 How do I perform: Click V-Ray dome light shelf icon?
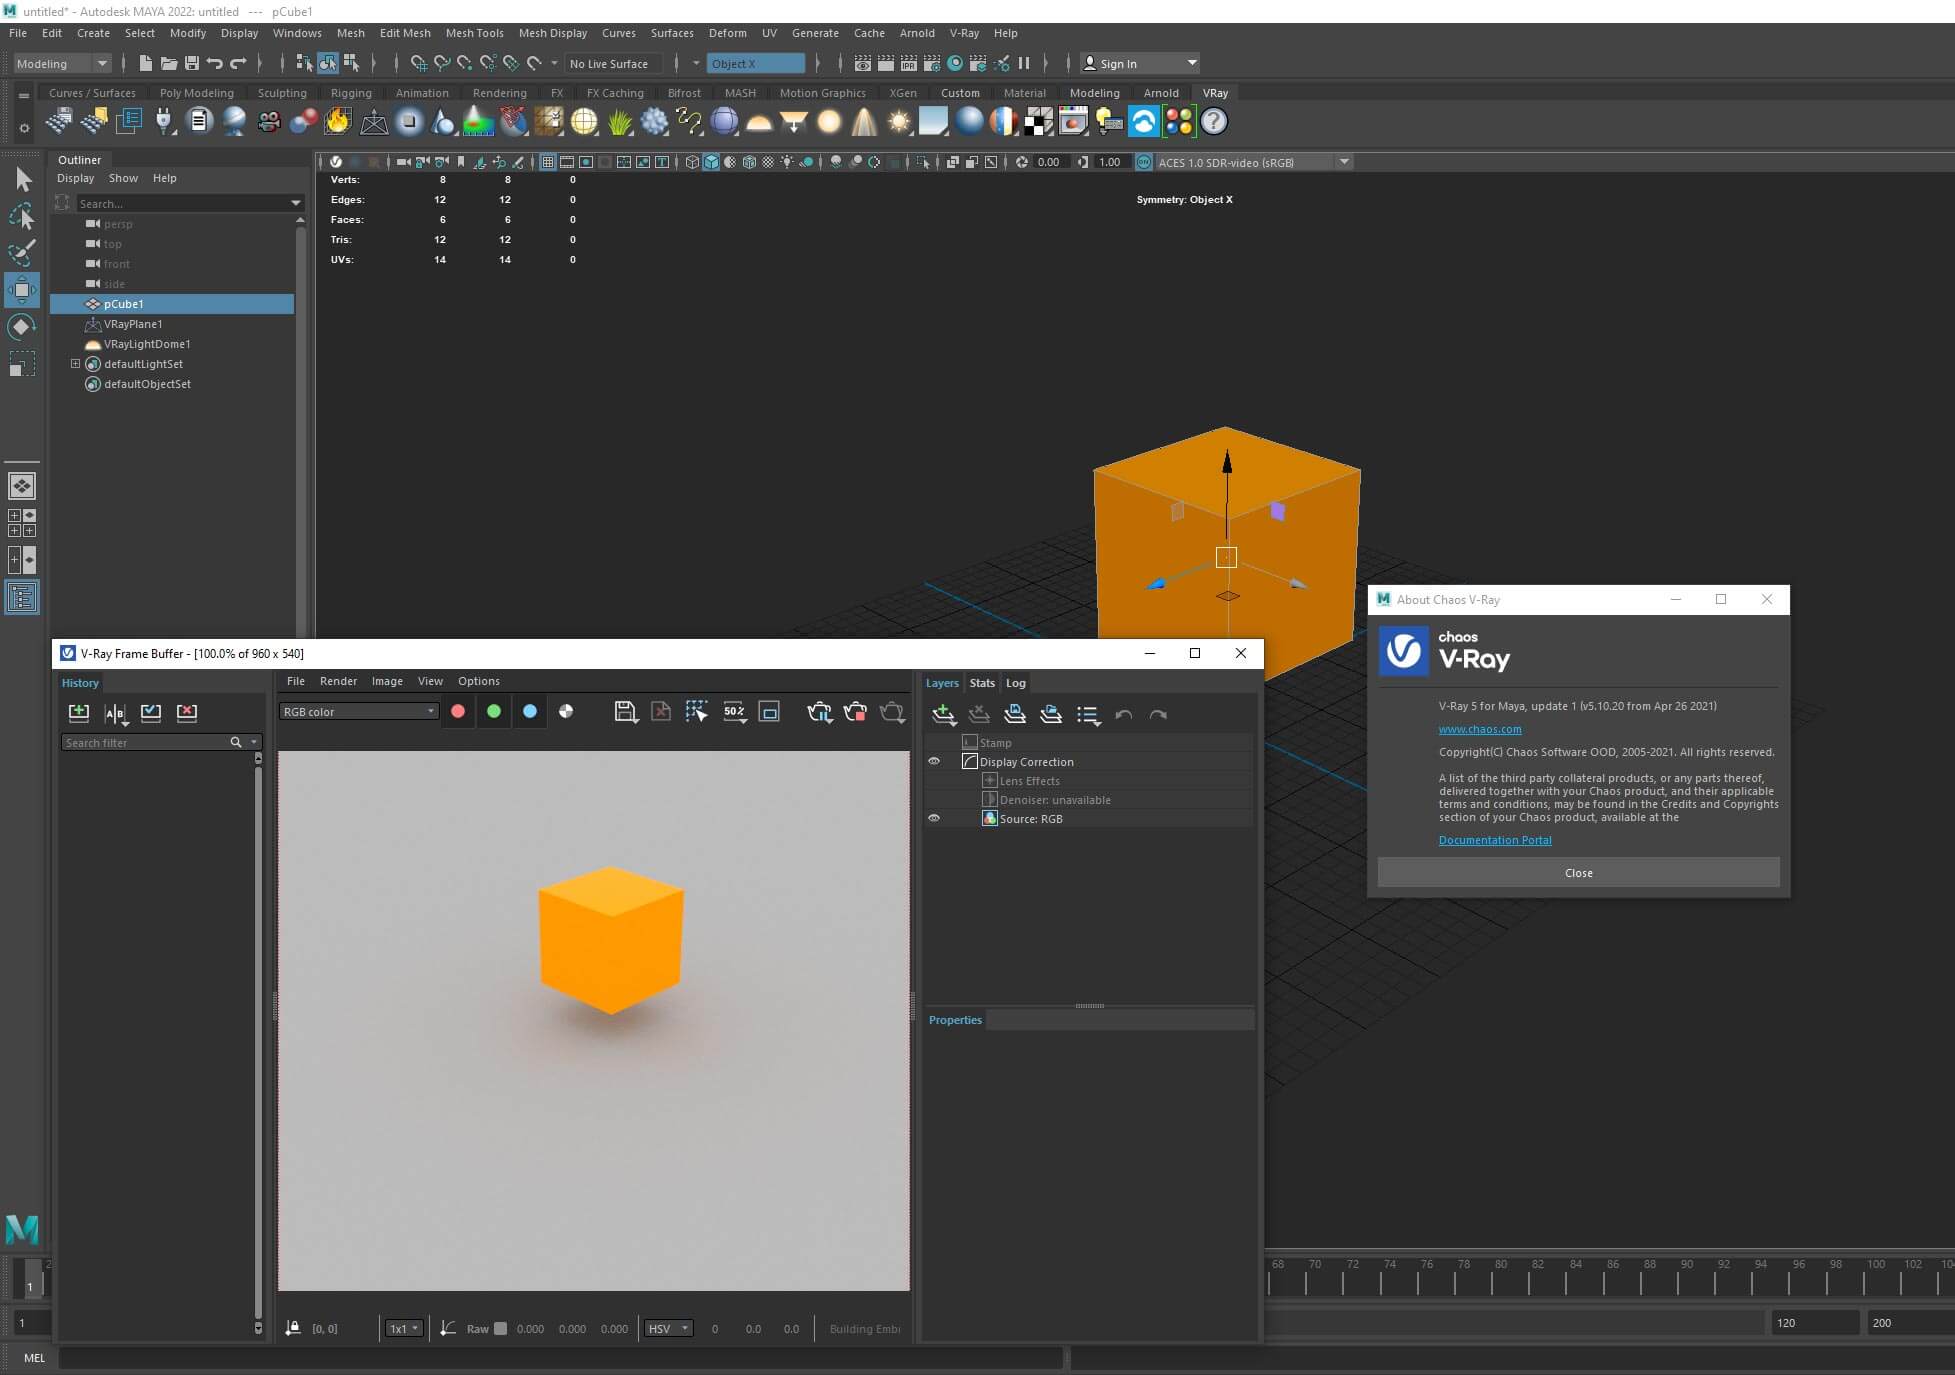pos(759,122)
